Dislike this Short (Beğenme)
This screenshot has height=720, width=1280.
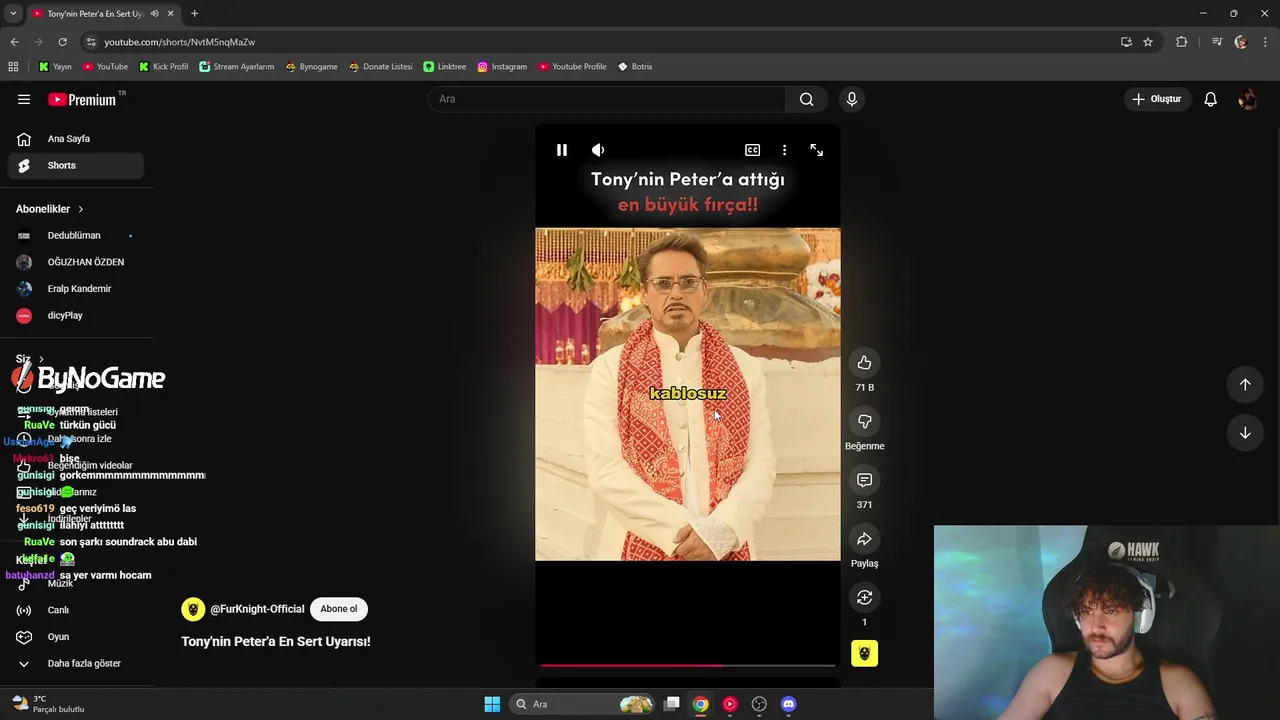coord(865,421)
